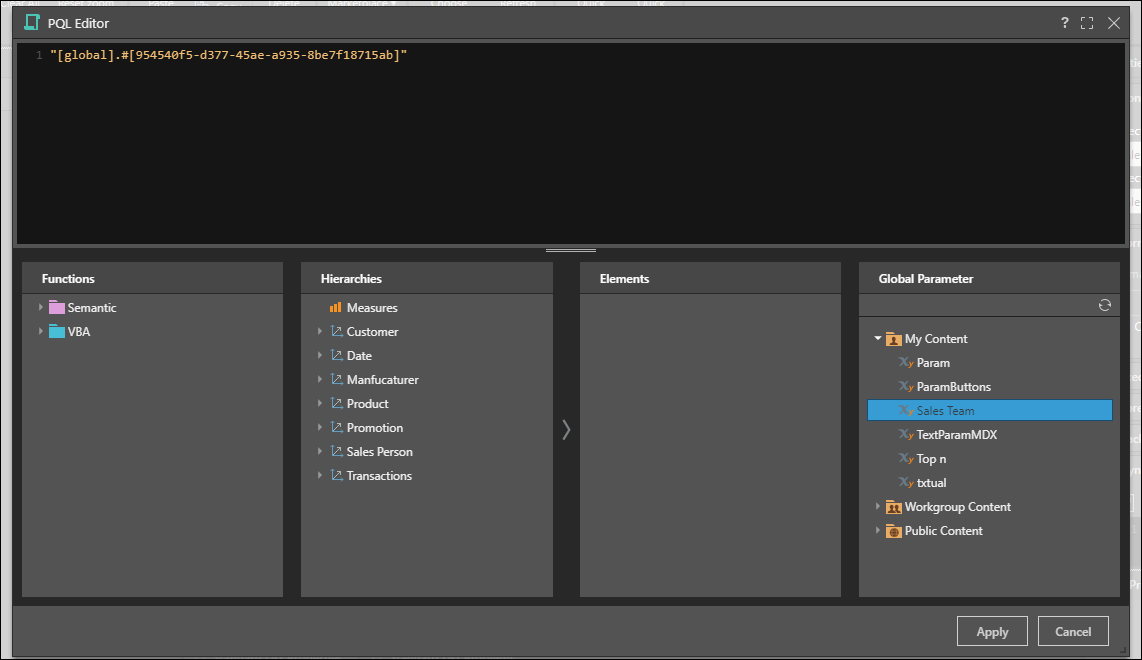Image resolution: width=1142 pixels, height=660 pixels.
Task: Click the arrow between Hierarchies and Elements
Action: click(x=566, y=429)
